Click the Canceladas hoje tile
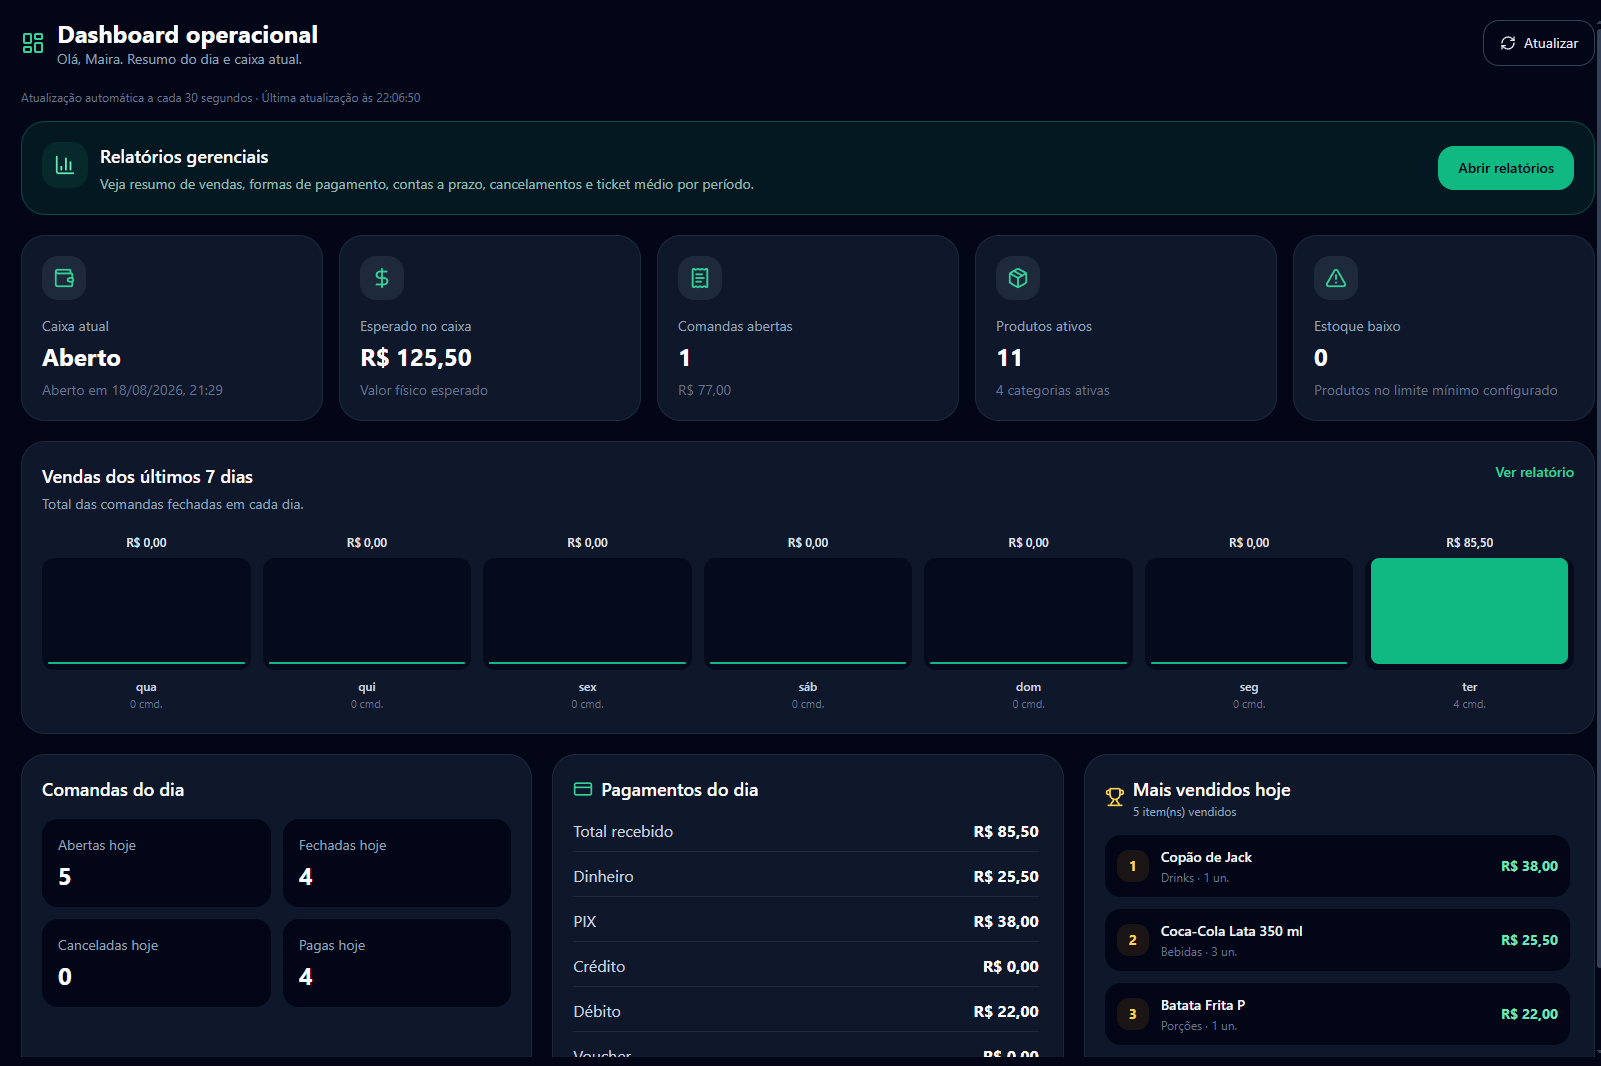Image resolution: width=1601 pixels, height=1066 pixels. point(156,963)
